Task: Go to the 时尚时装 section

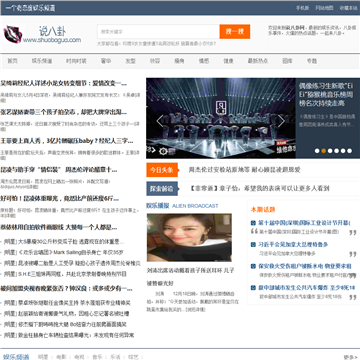Action: pyautogui.click(x=76, y=61)
